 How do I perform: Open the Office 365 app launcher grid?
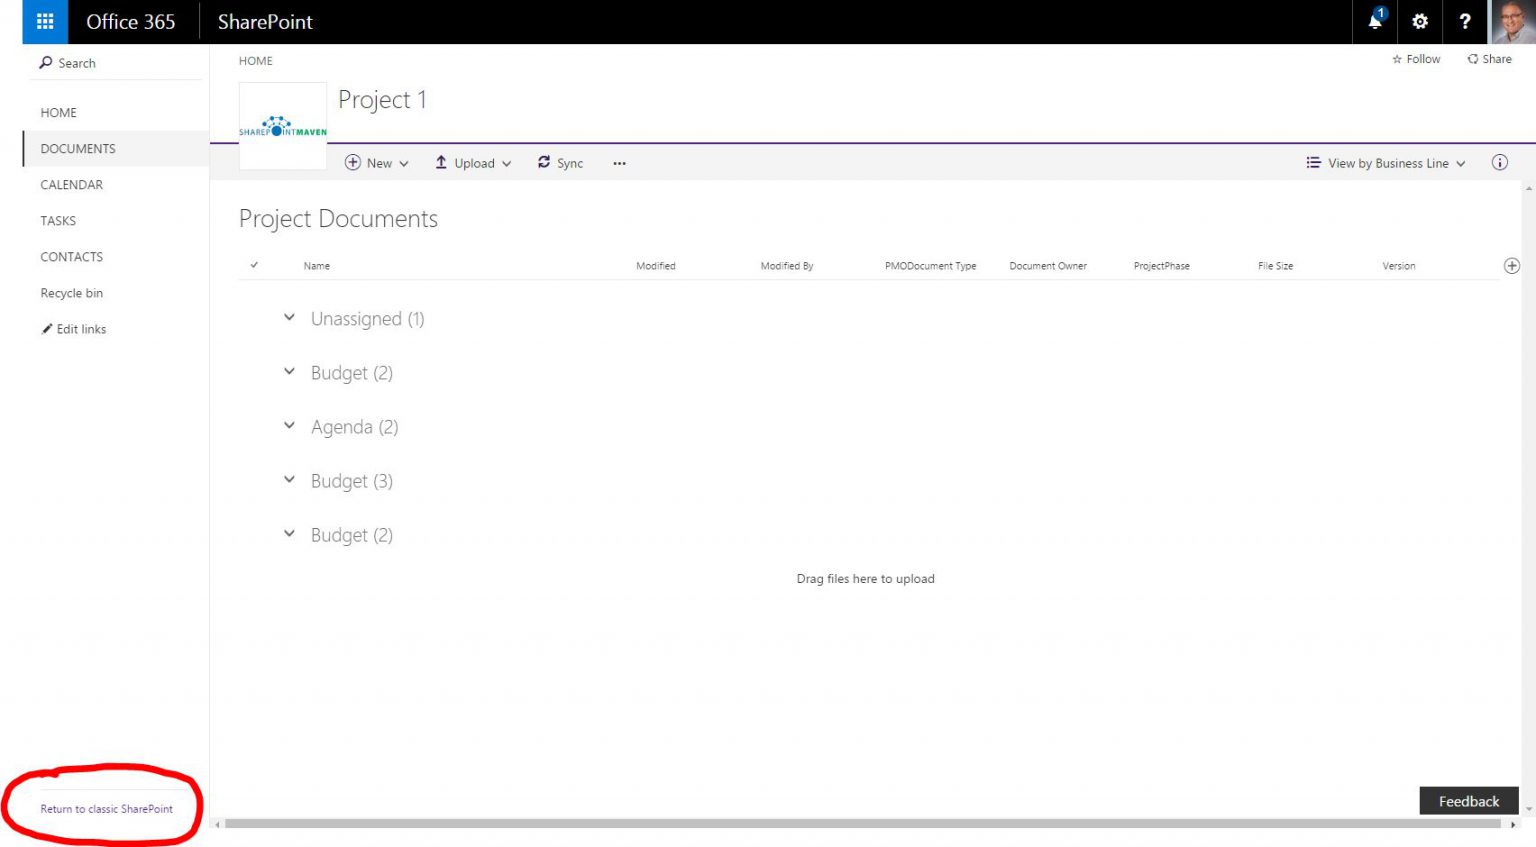click(x=44, y=21)
